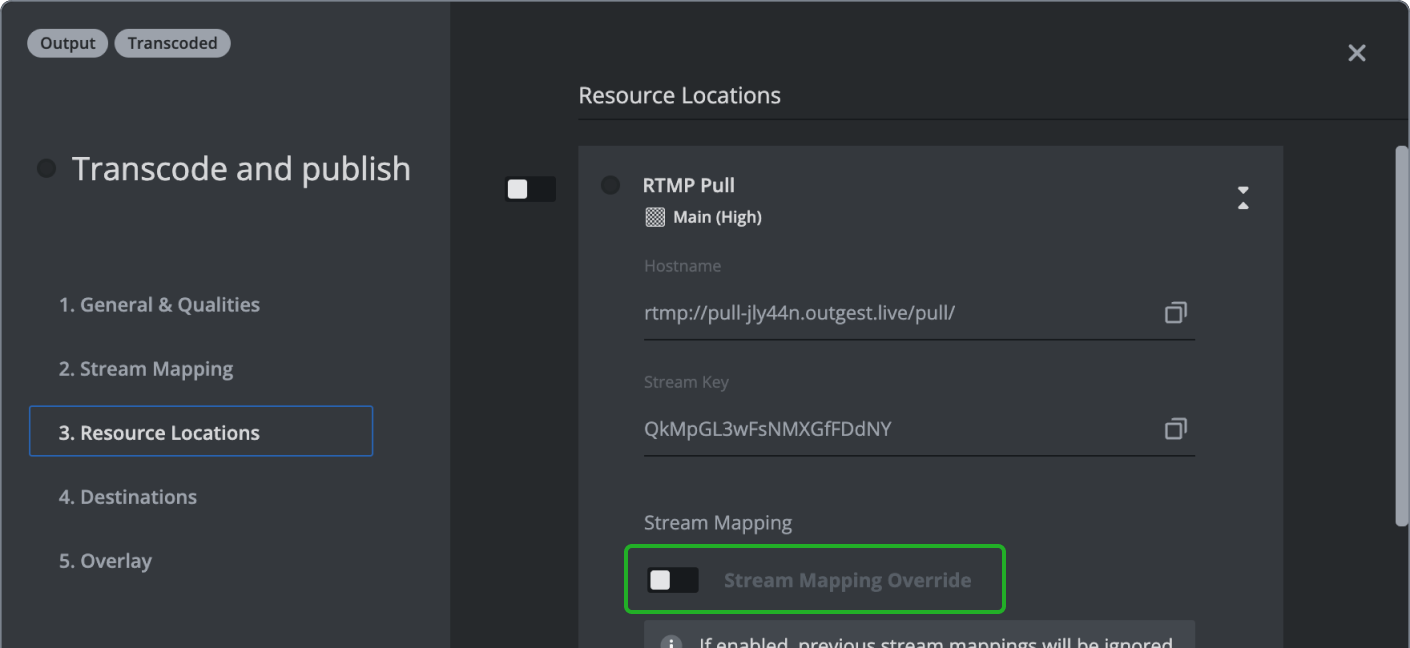Screen dimensions: 1410x648
Task: Click into the Stream Key field
Action: [x=895, y=429]
